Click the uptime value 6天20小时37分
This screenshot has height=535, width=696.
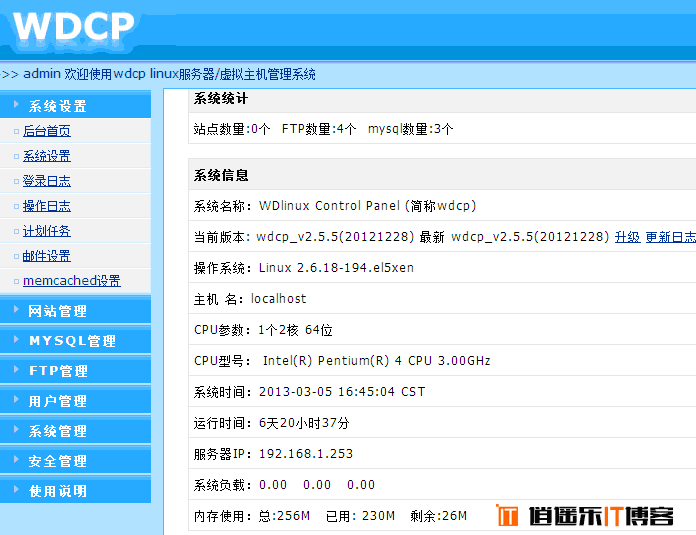pyautogui.click(x=304, y=423)
